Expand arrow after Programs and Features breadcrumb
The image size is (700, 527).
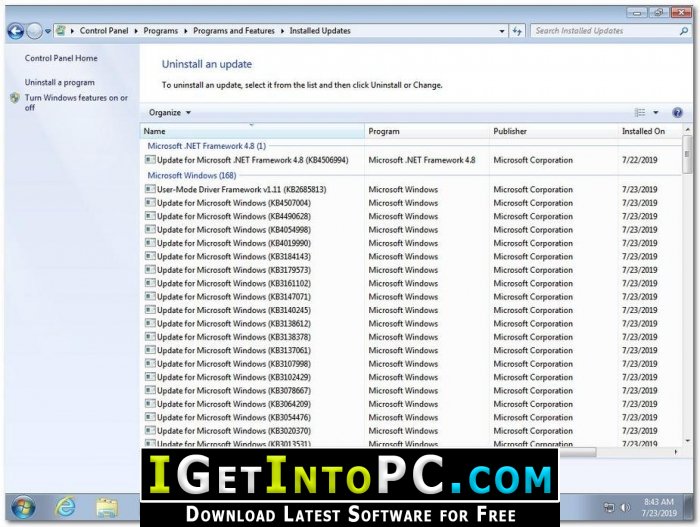coord(282,31)
